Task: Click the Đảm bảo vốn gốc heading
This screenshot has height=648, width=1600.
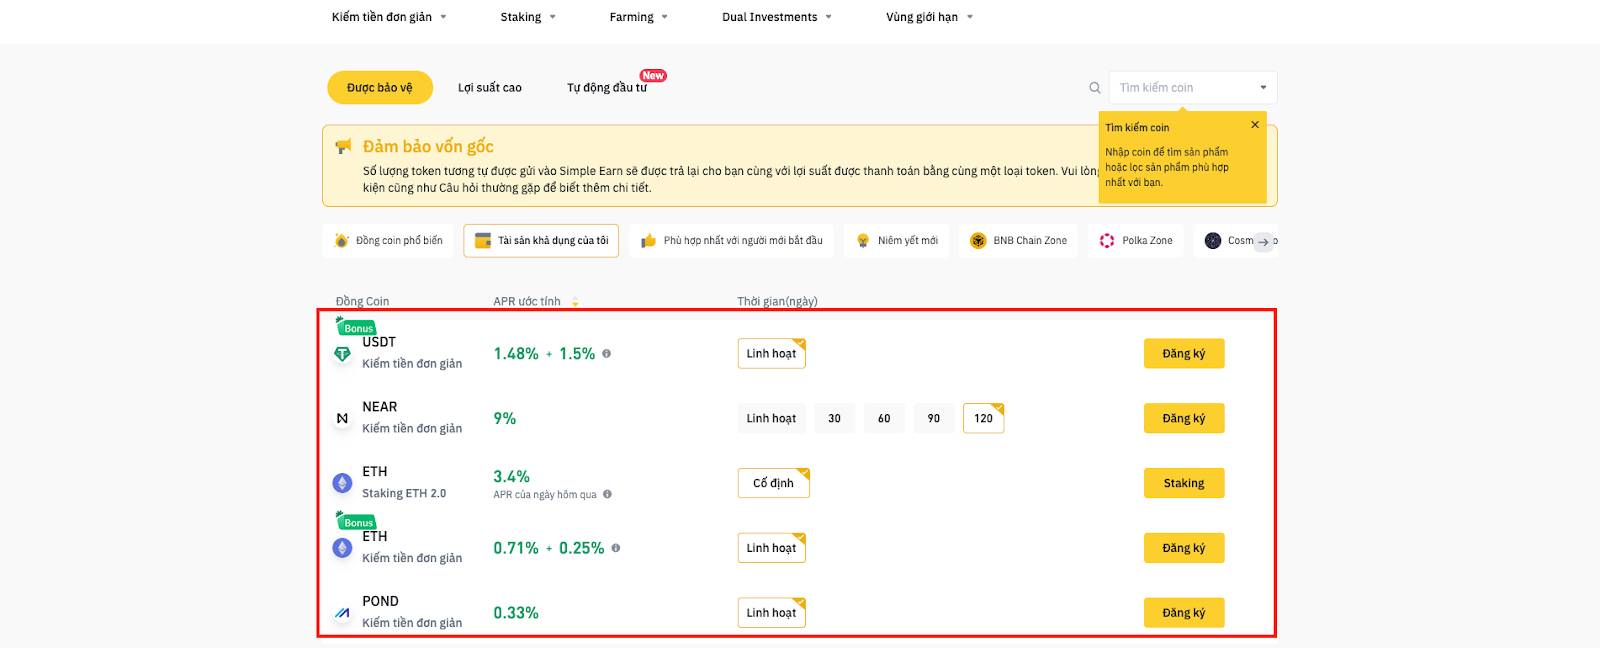Action: pyautogui.click(x=428, y=147)
